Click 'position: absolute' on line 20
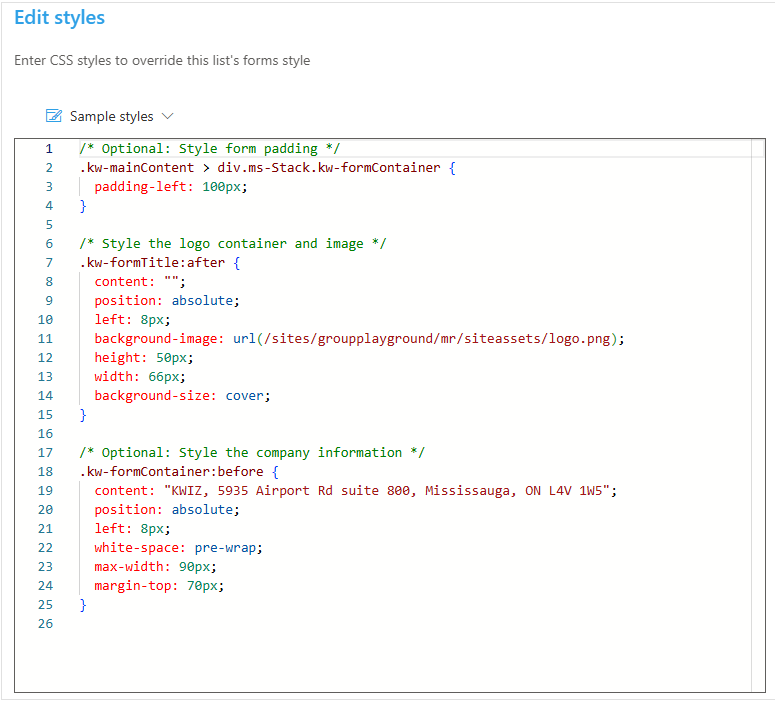Image resolution: width=775 pixels, height=705 pixels. pos(167,510)
